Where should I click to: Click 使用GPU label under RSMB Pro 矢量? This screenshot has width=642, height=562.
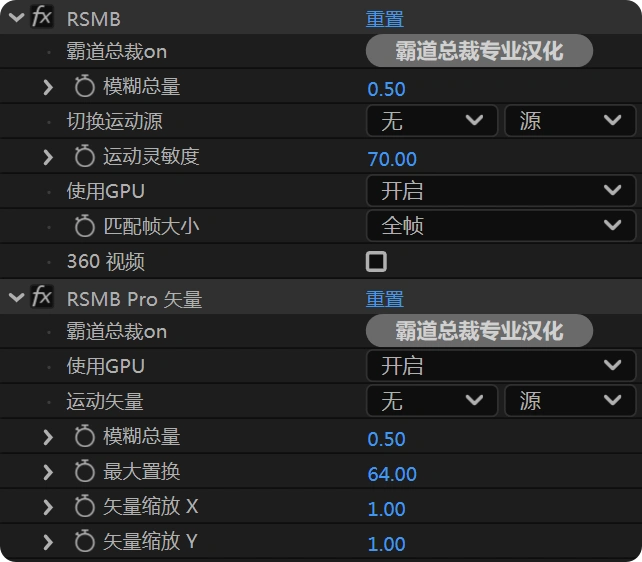[x=106, y=366]
